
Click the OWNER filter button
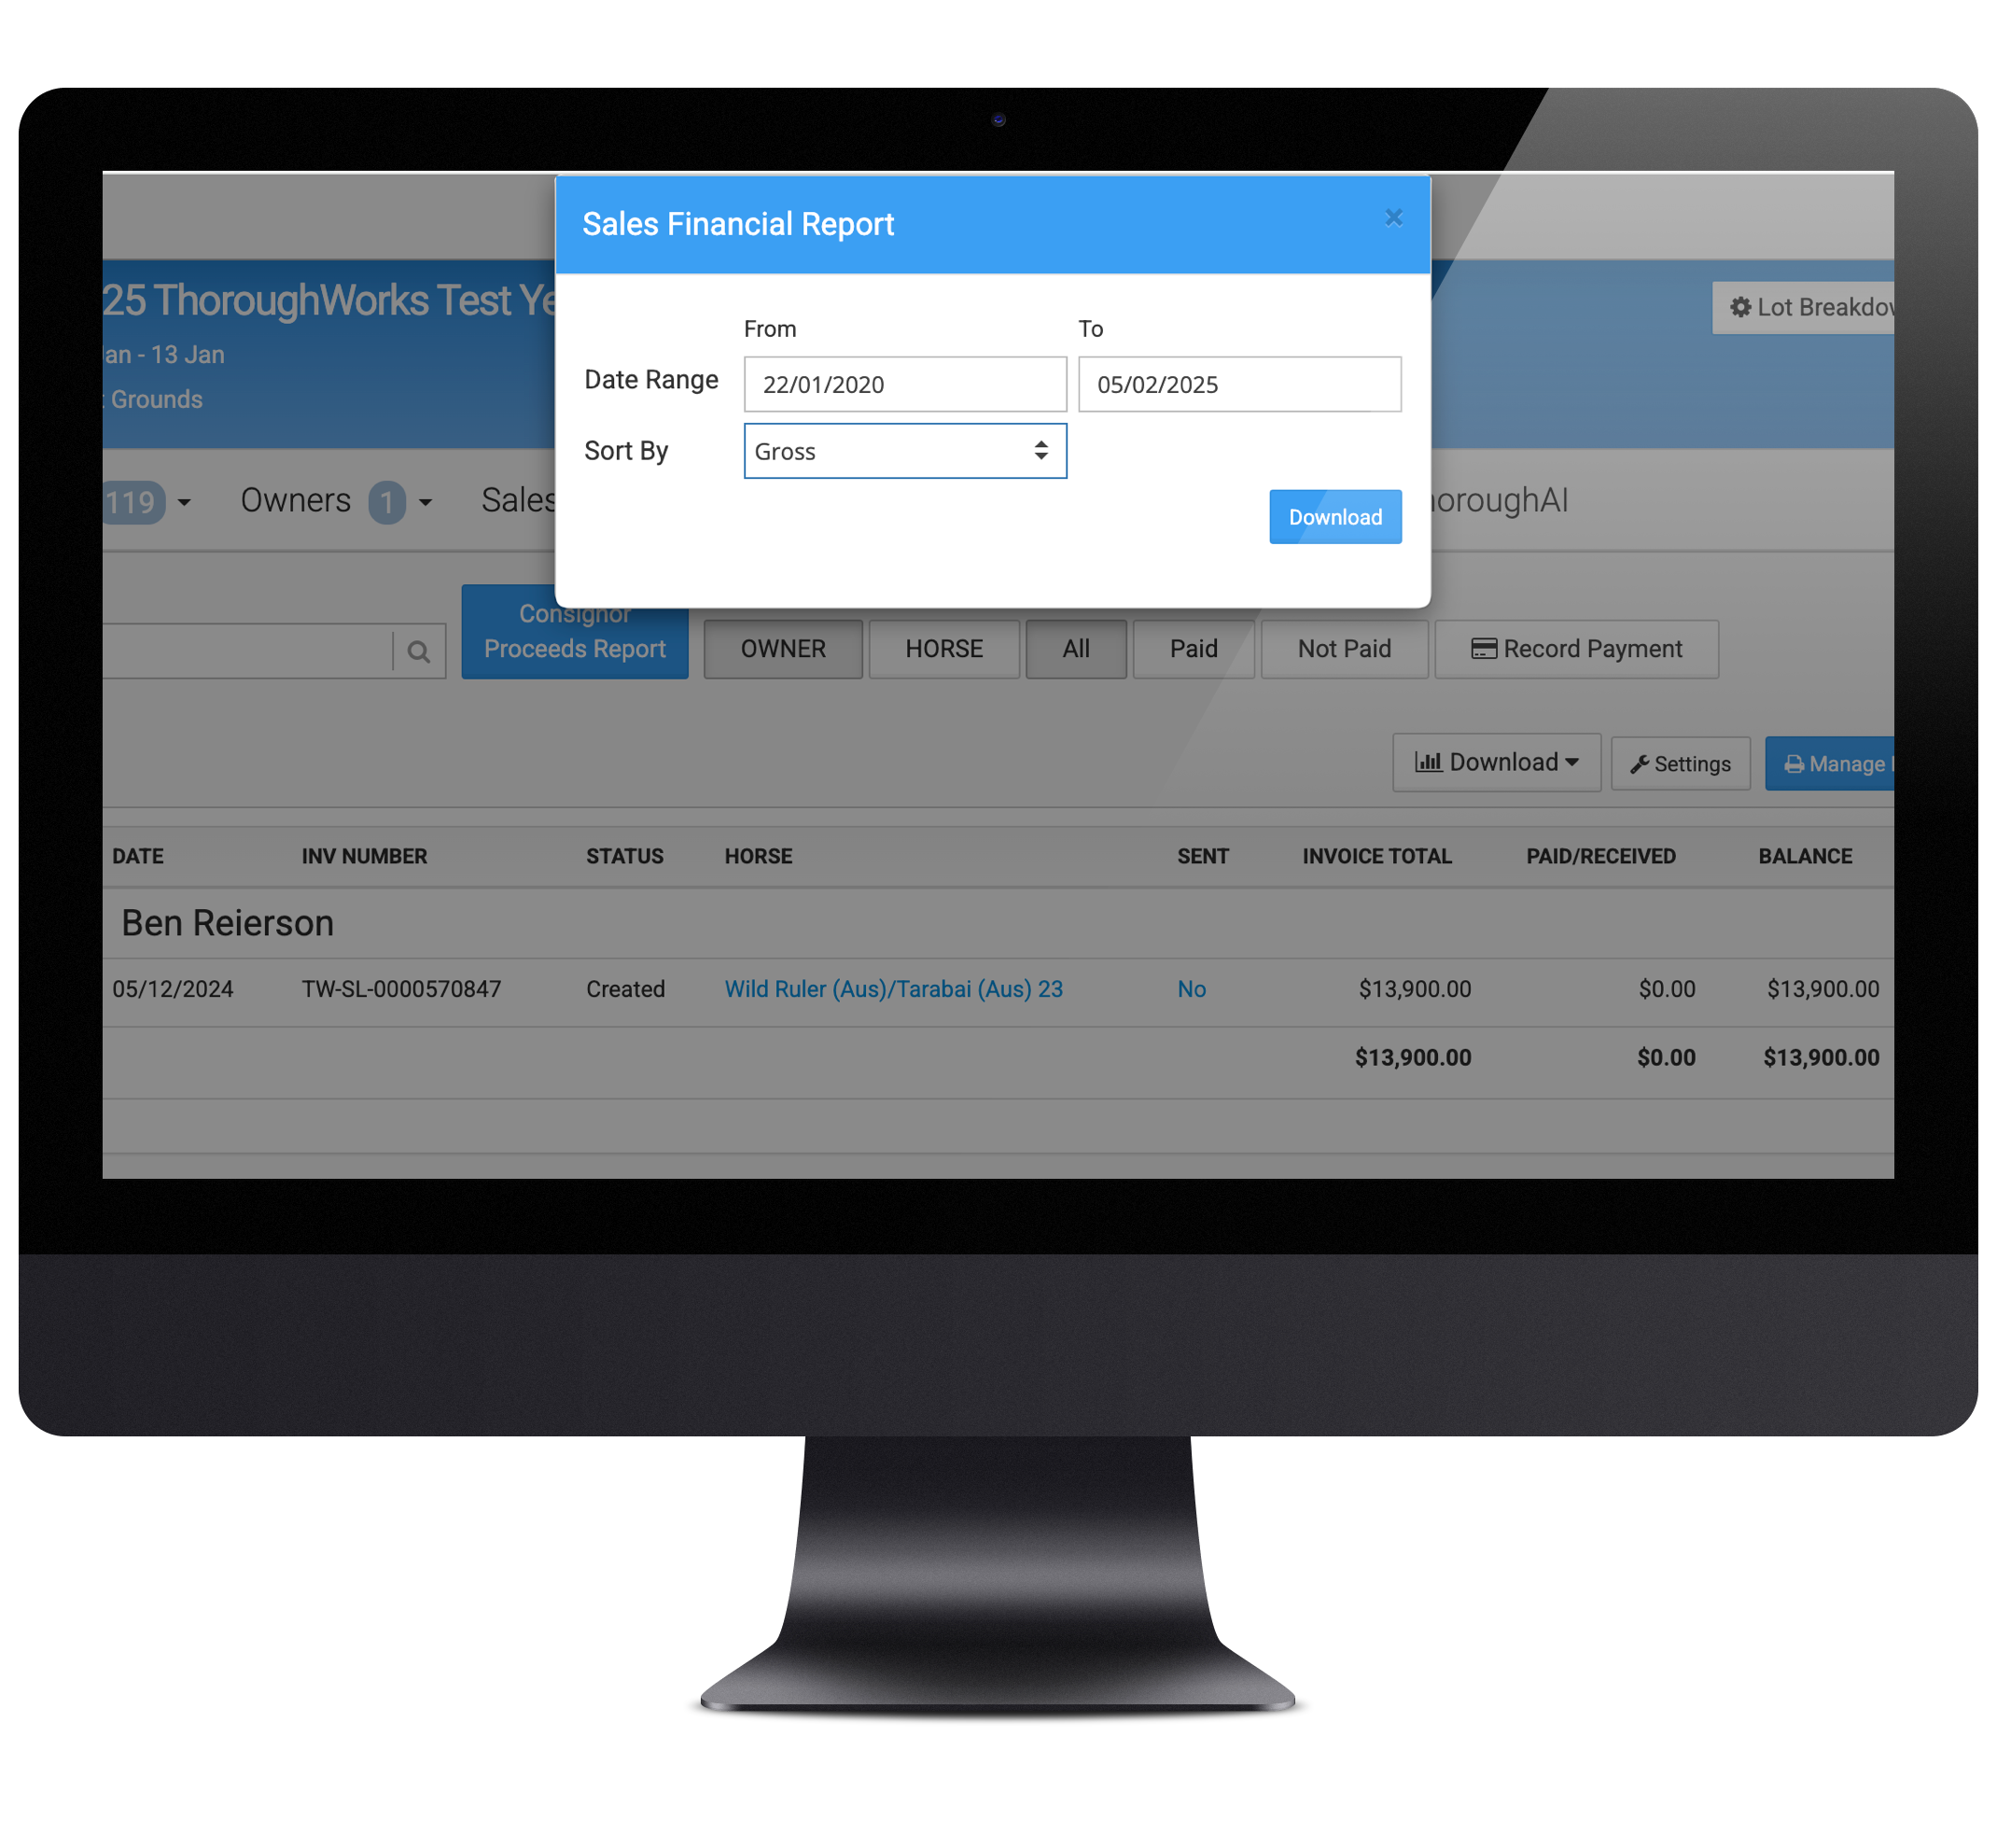coord(781,648)
